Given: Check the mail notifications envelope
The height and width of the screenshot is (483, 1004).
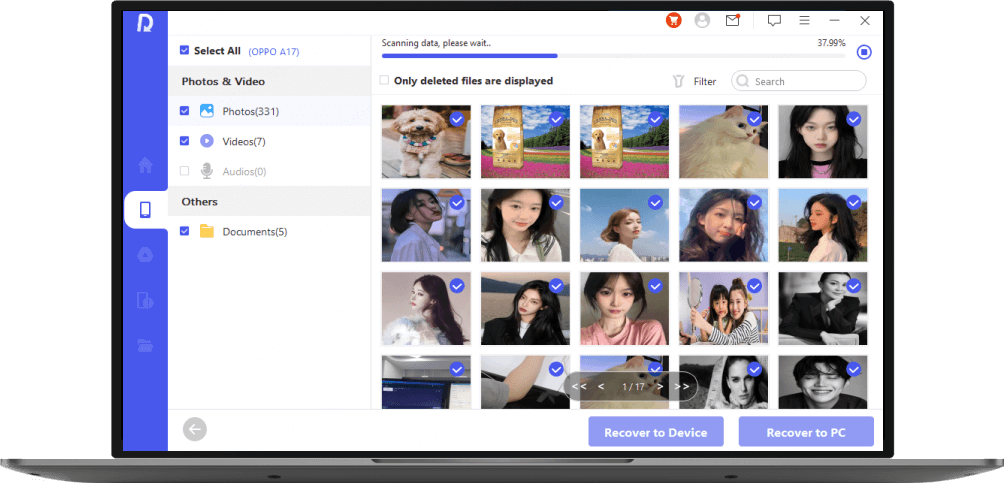Looking at the screenshot, I should [733, 20].
